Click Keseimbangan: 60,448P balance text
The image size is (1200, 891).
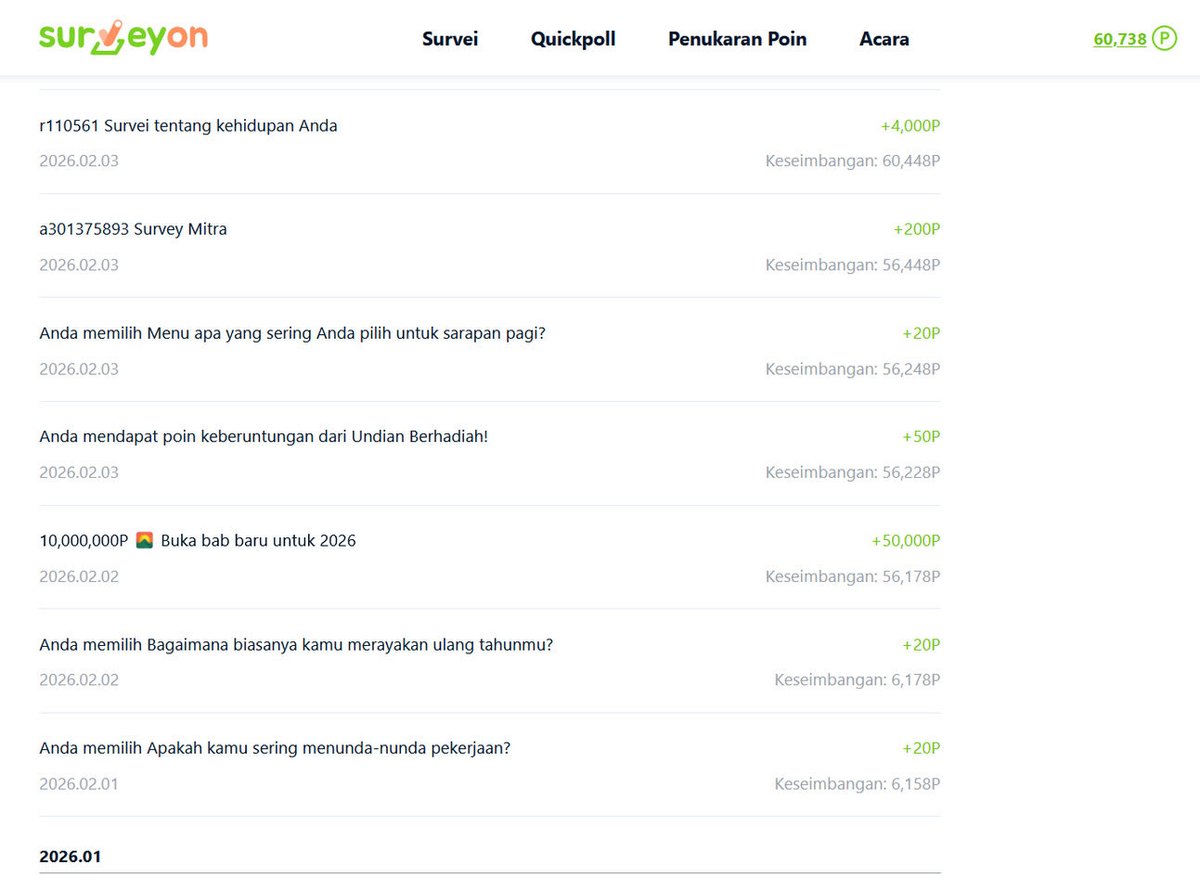click(x=853, y=160)
